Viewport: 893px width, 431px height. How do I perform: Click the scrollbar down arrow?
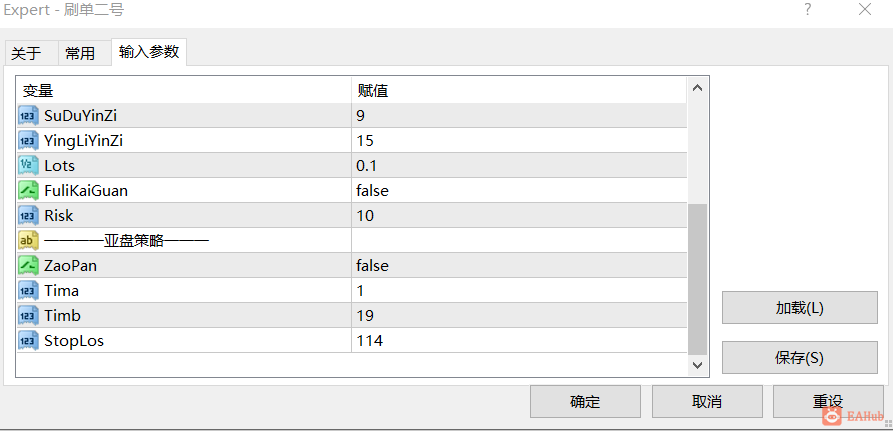point(698,364)
